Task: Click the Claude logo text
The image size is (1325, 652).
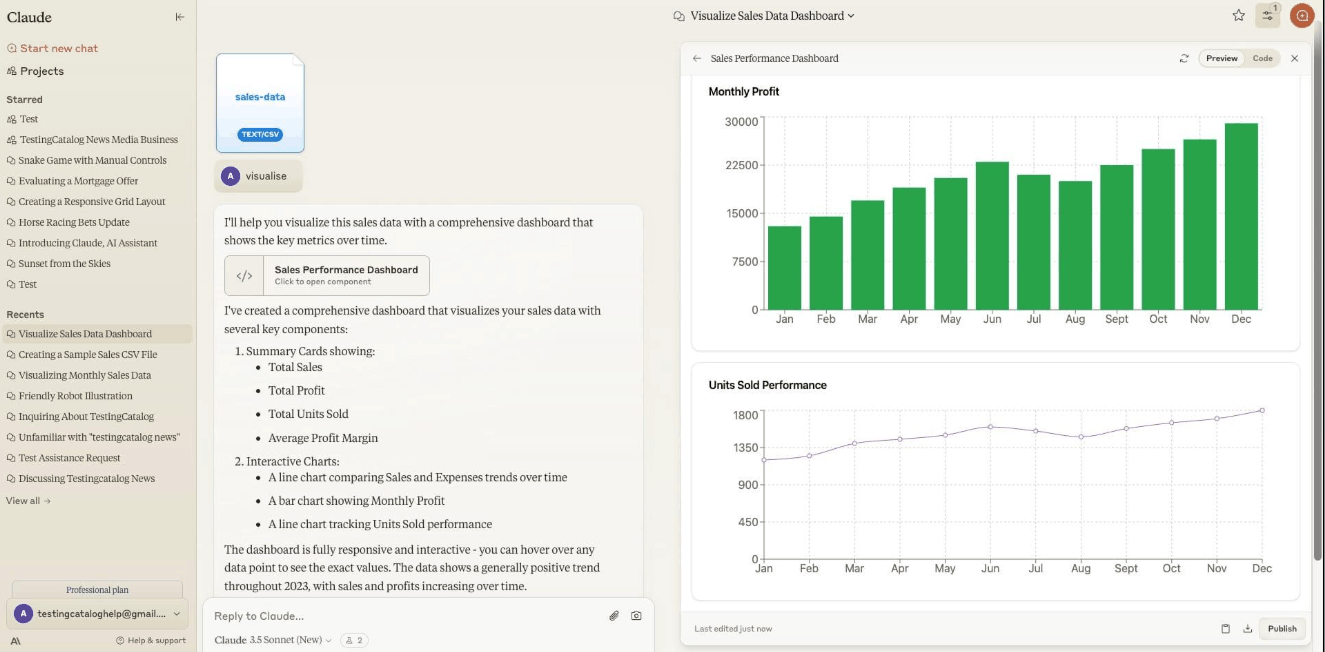Action: 29,17
